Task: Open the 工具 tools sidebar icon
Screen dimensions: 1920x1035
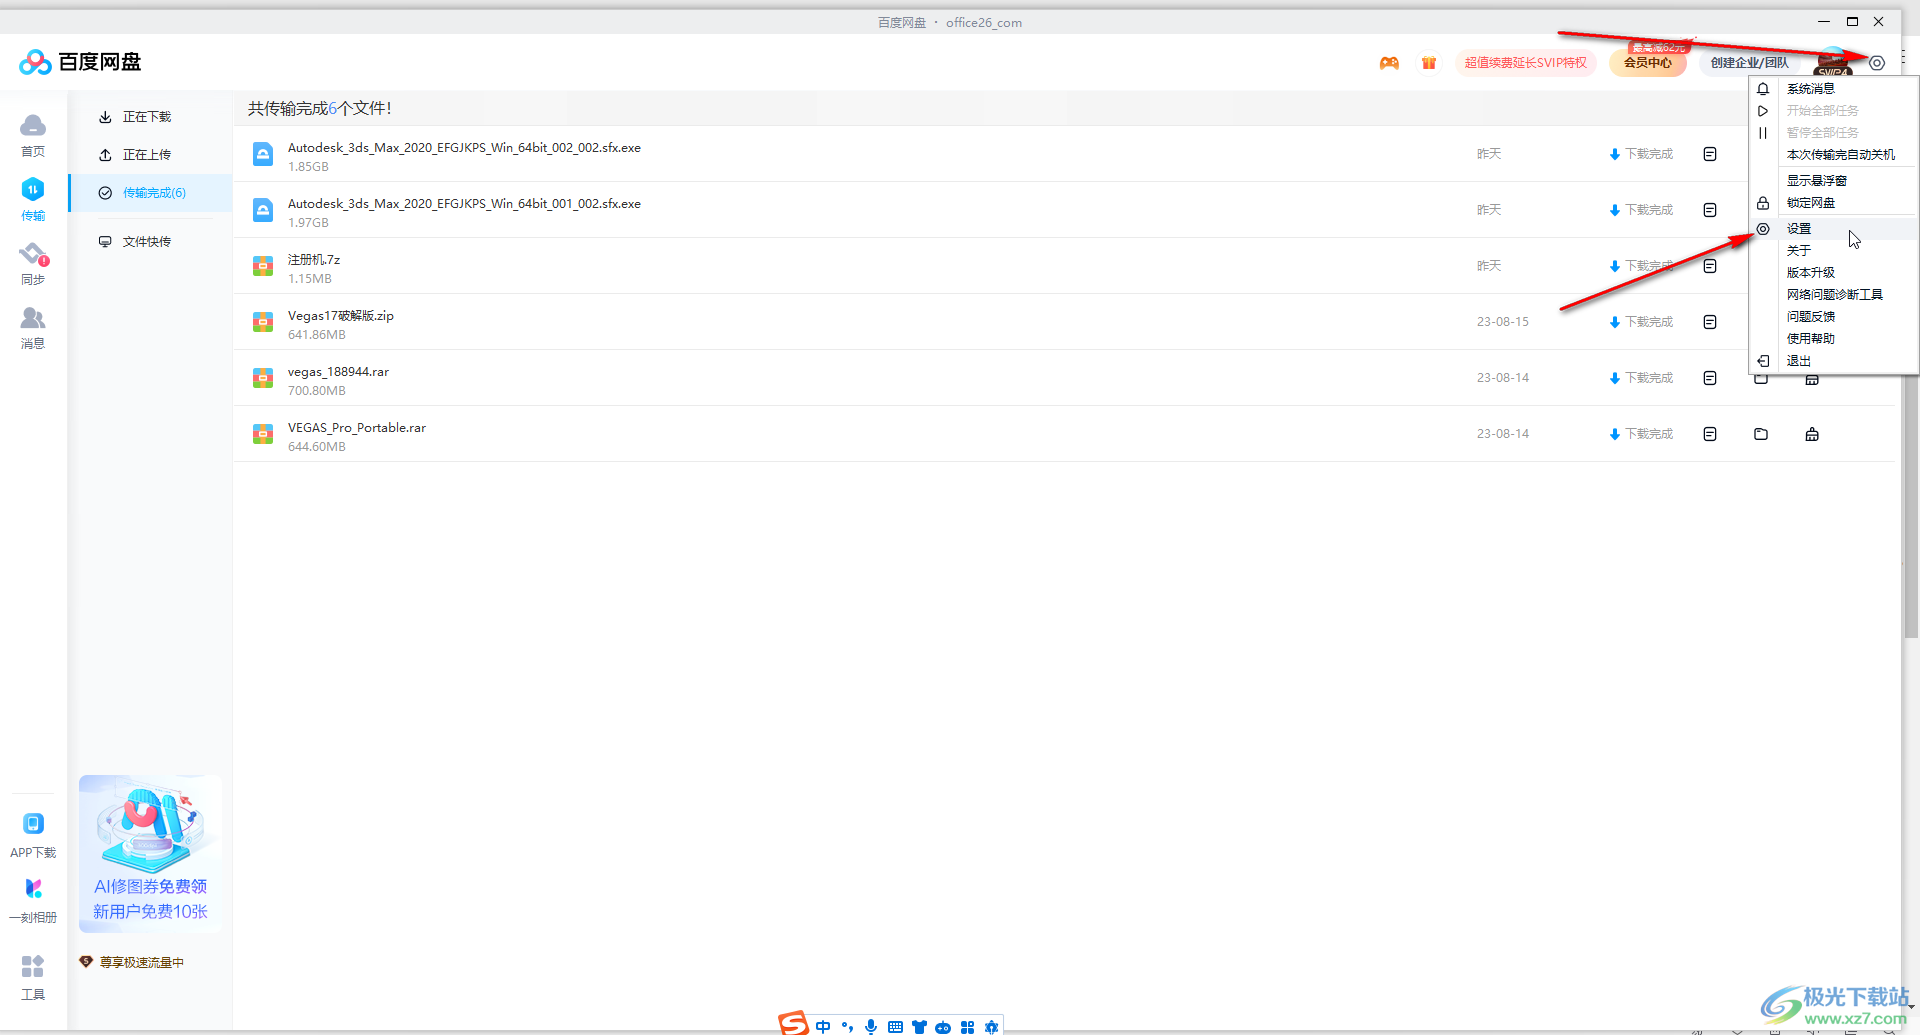Action: click(x=33, y=977)
